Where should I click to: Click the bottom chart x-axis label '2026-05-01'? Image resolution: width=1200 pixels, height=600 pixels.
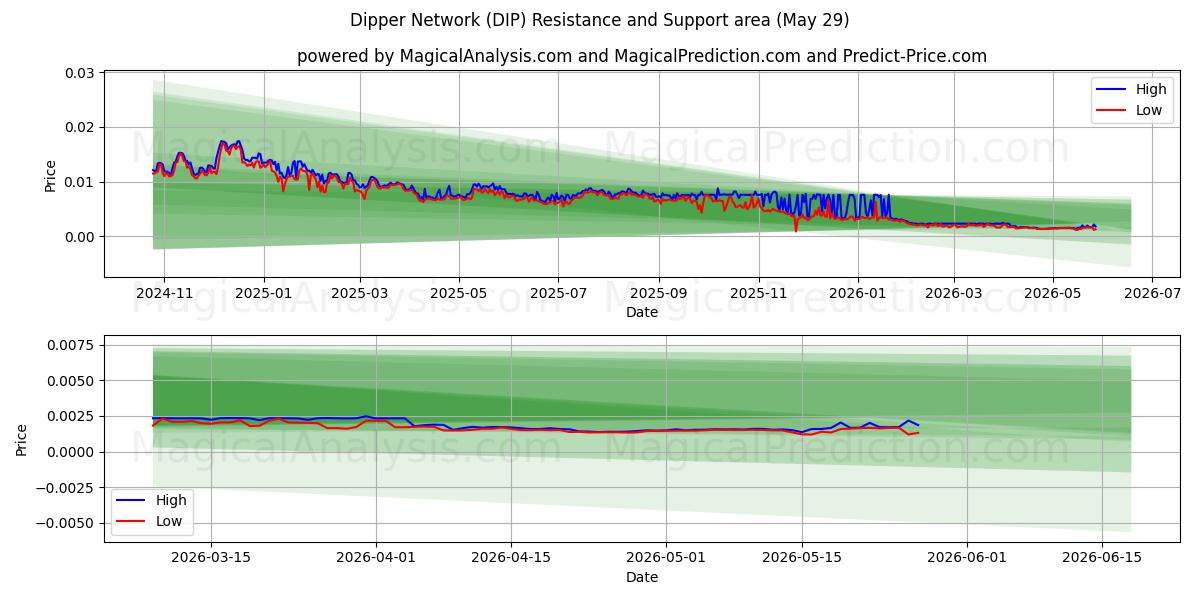pyautogui.click(x=666, y=560)
